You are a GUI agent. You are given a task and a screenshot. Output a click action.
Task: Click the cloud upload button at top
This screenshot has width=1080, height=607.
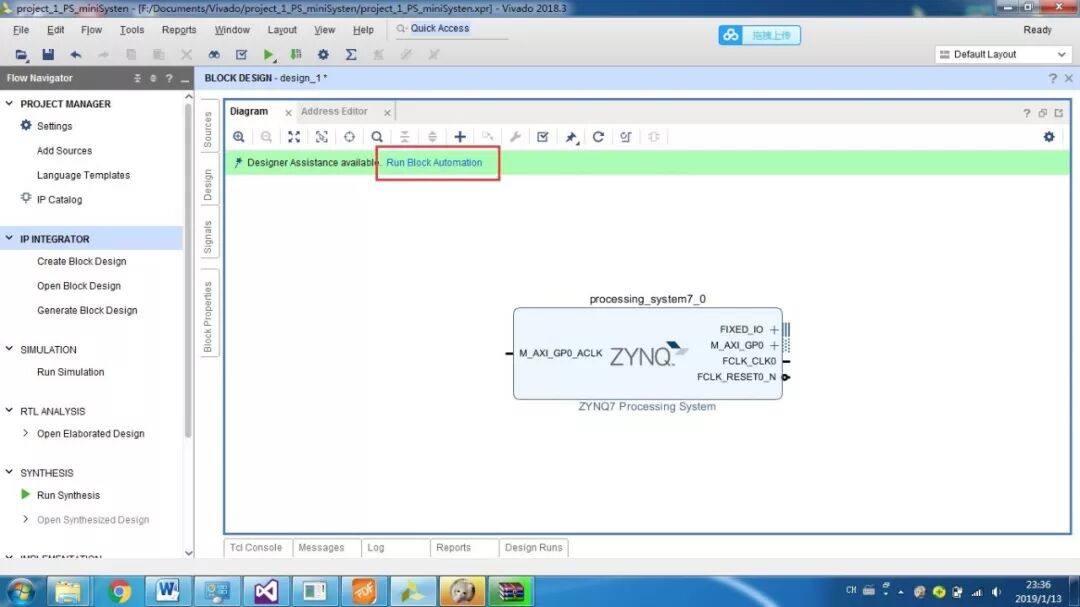coord(759,34)
